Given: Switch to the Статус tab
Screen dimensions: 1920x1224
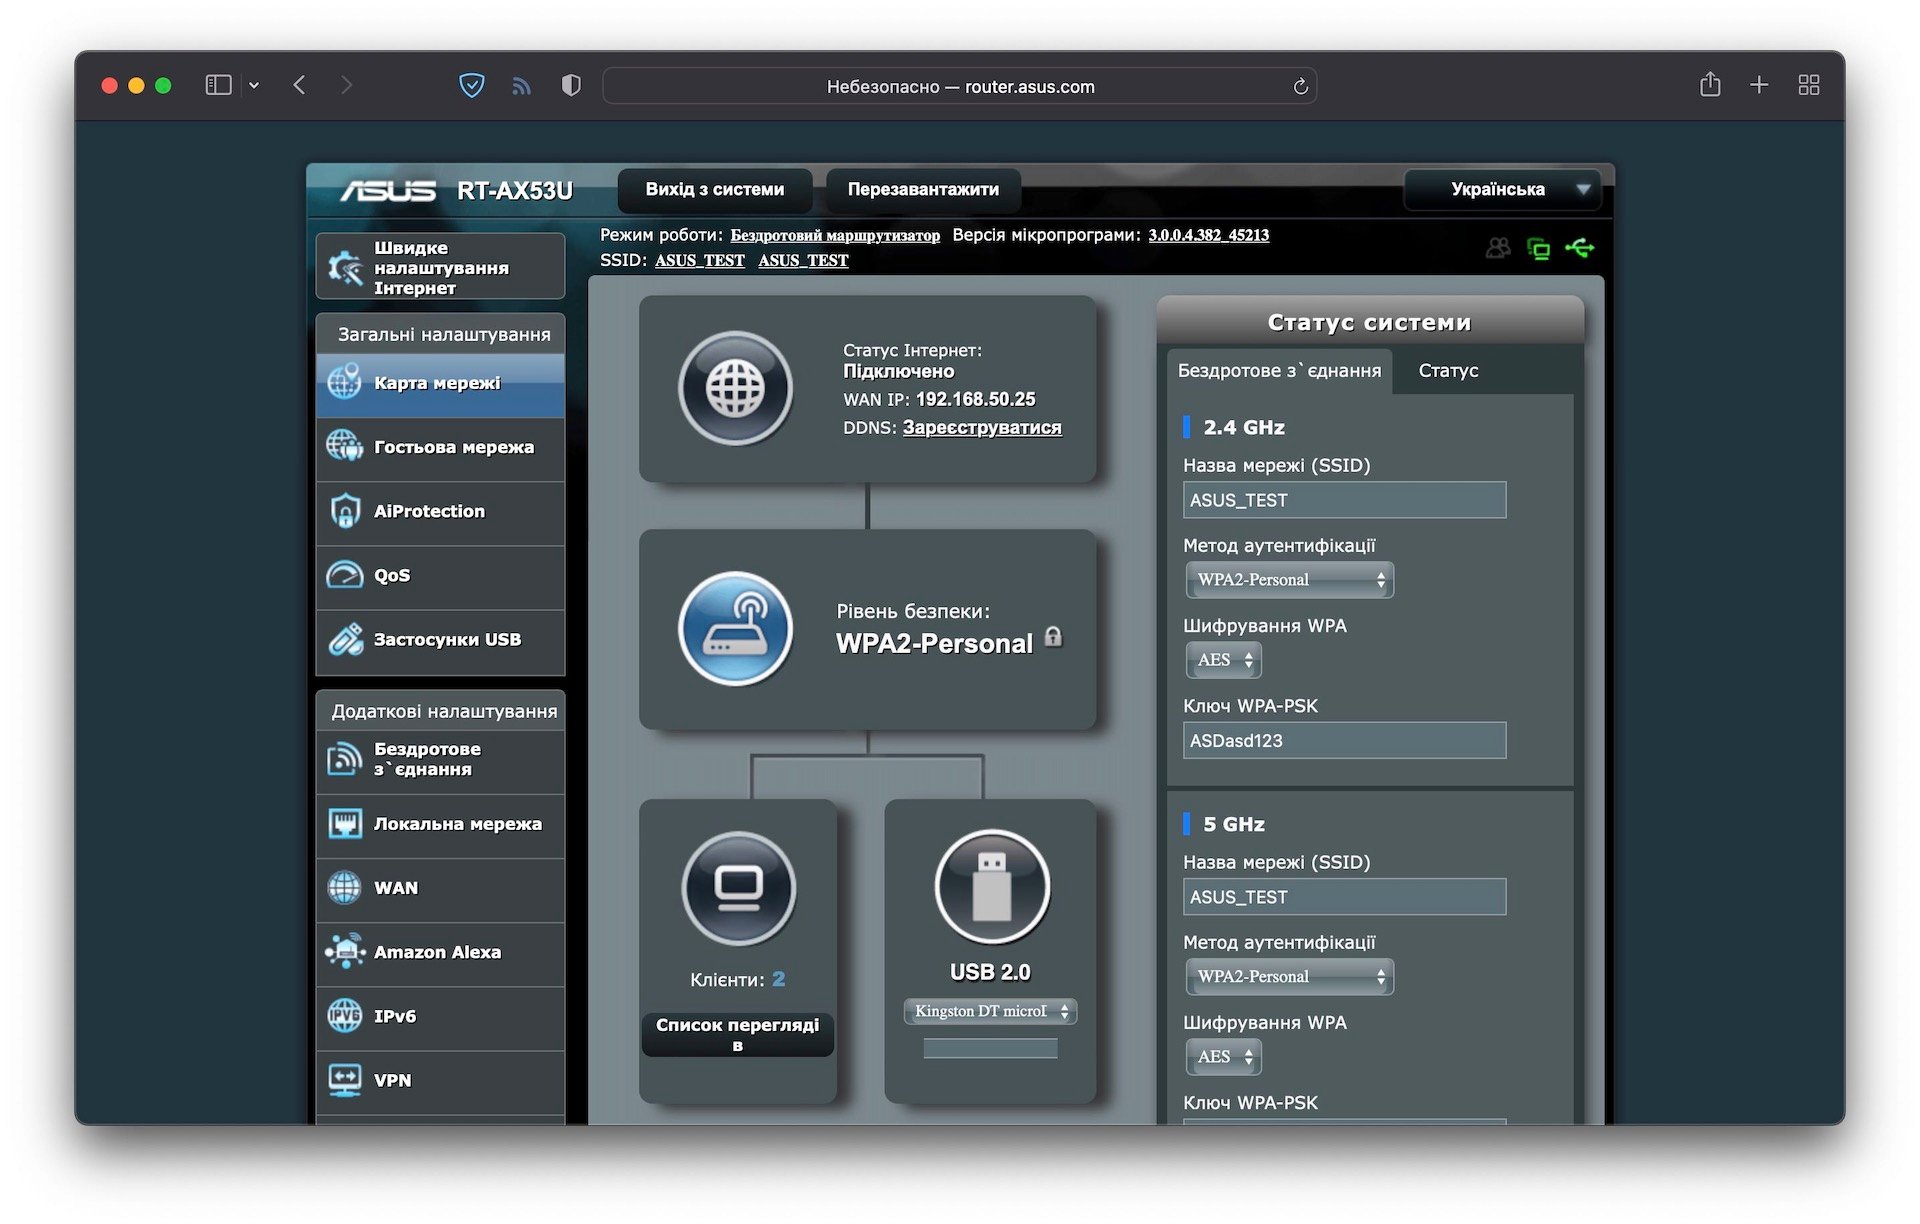Looking at the screenshot, I should click(x=1448, y=371).
